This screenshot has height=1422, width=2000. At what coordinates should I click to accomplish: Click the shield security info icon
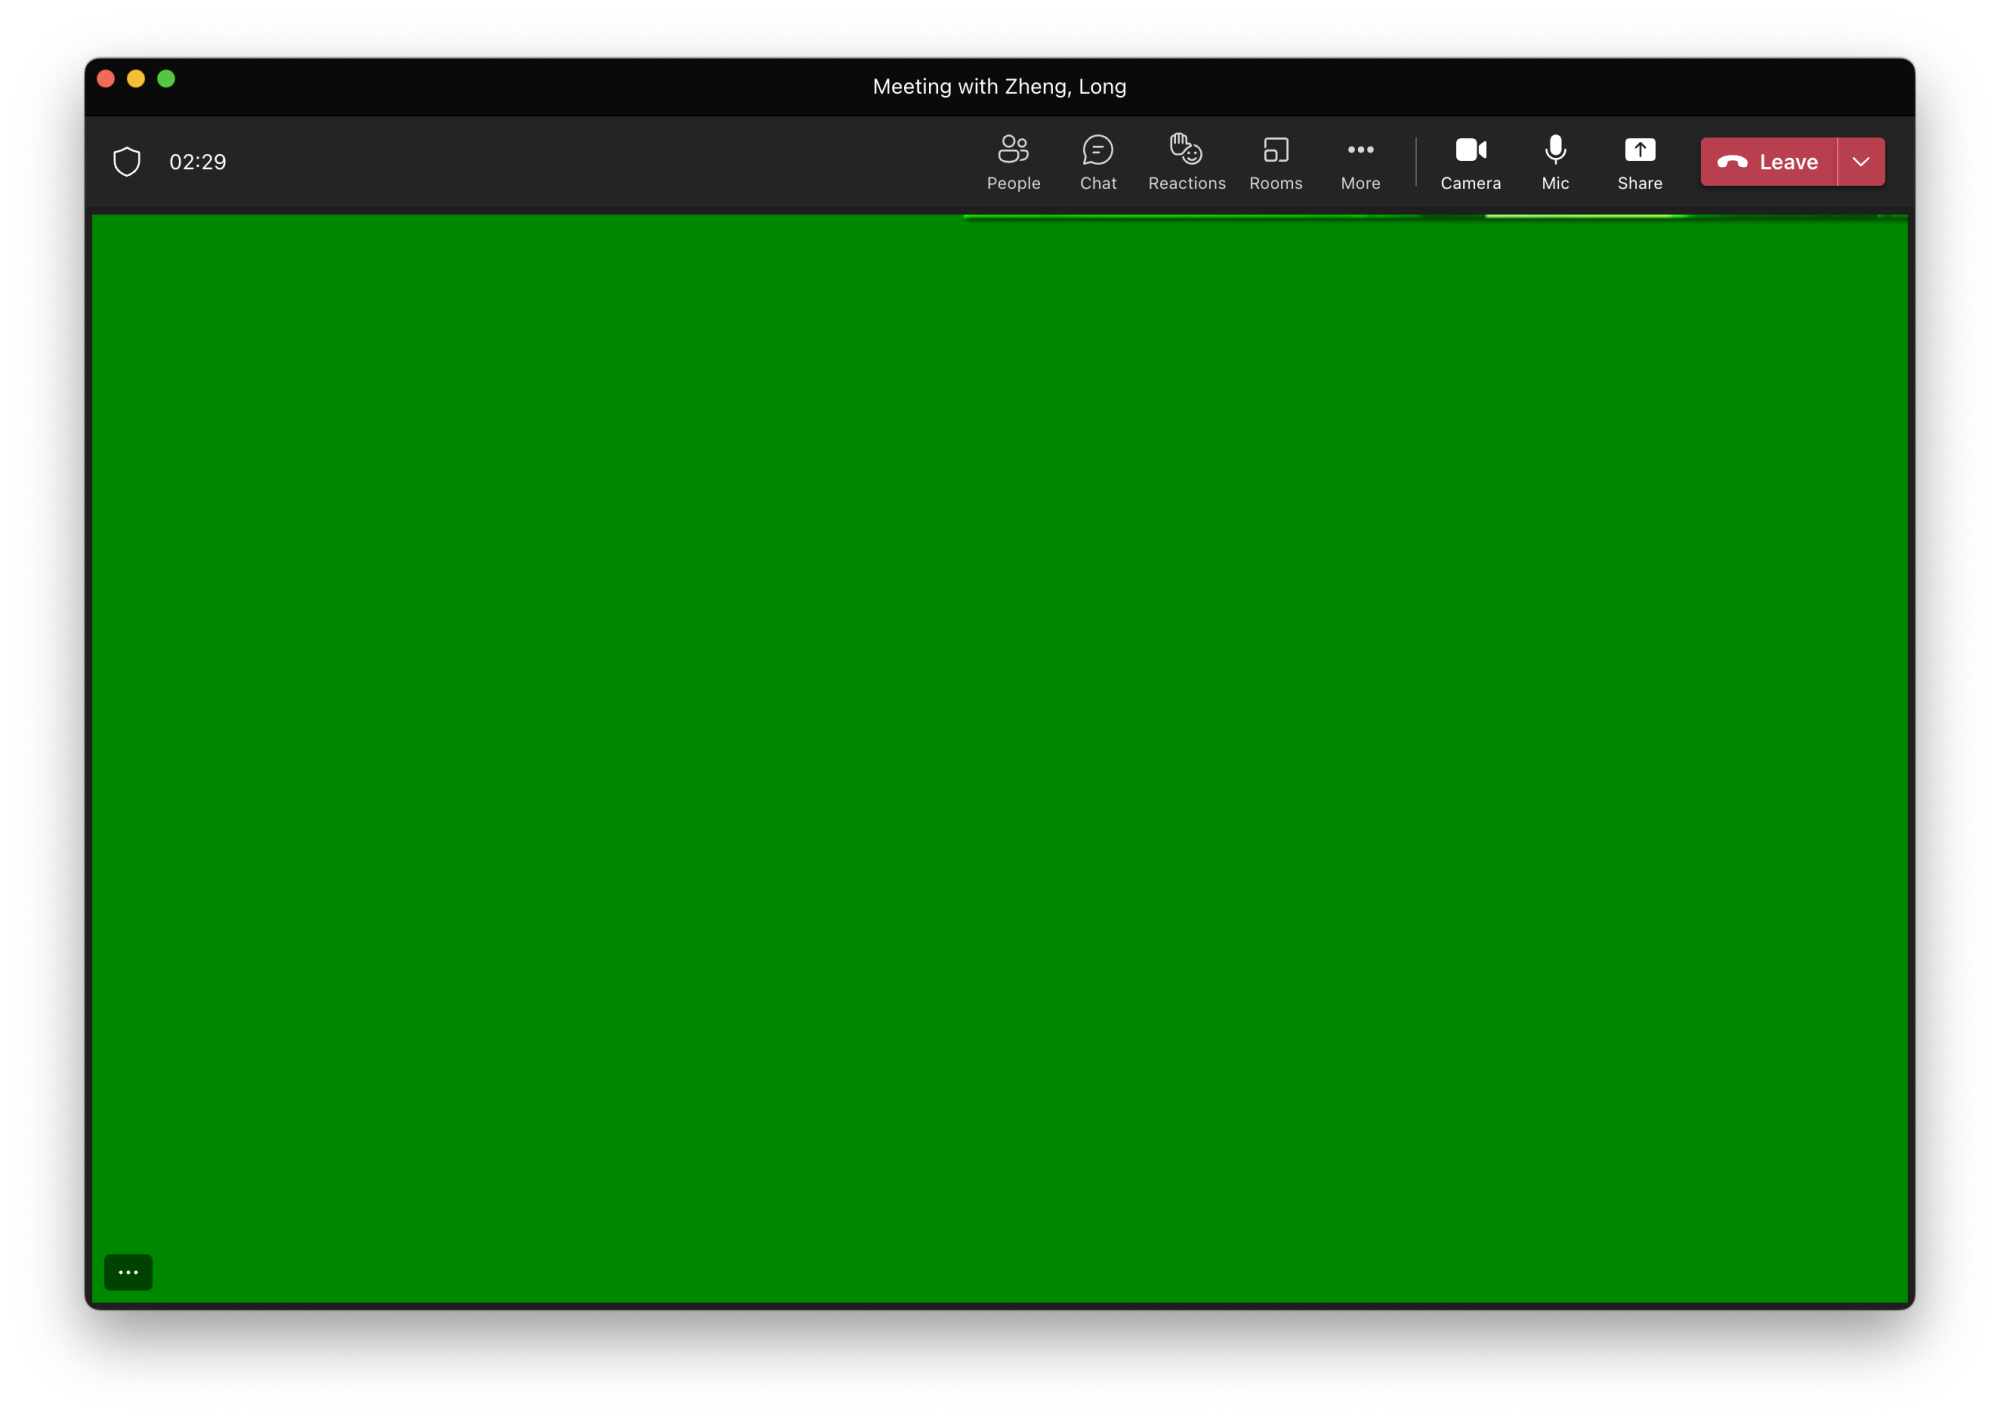[127, 161]
